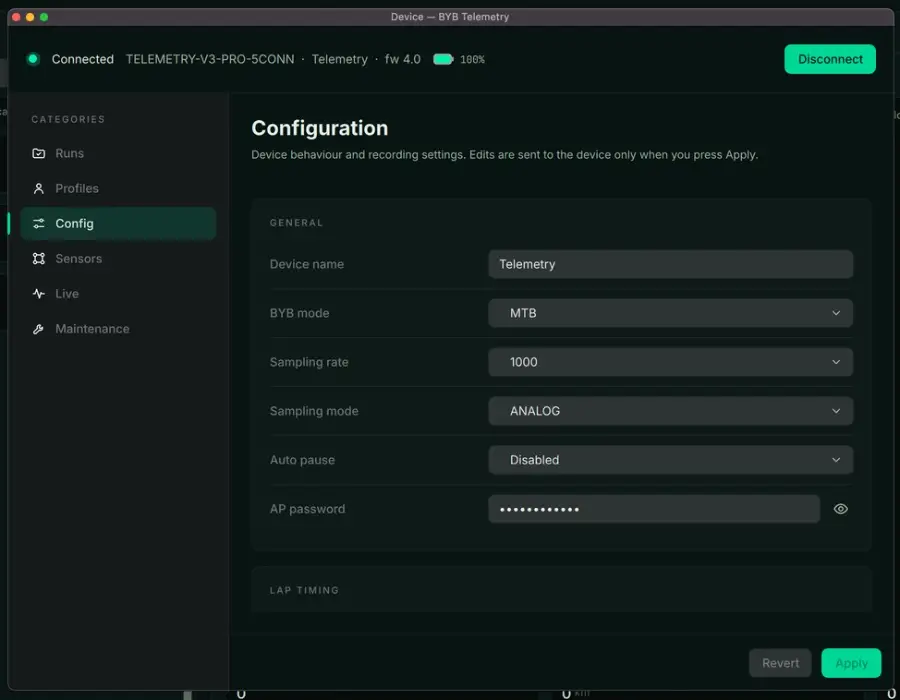900x700 pixels.
Task: Click the Runs folder icon in sidebar
Action: click(38, 153)
